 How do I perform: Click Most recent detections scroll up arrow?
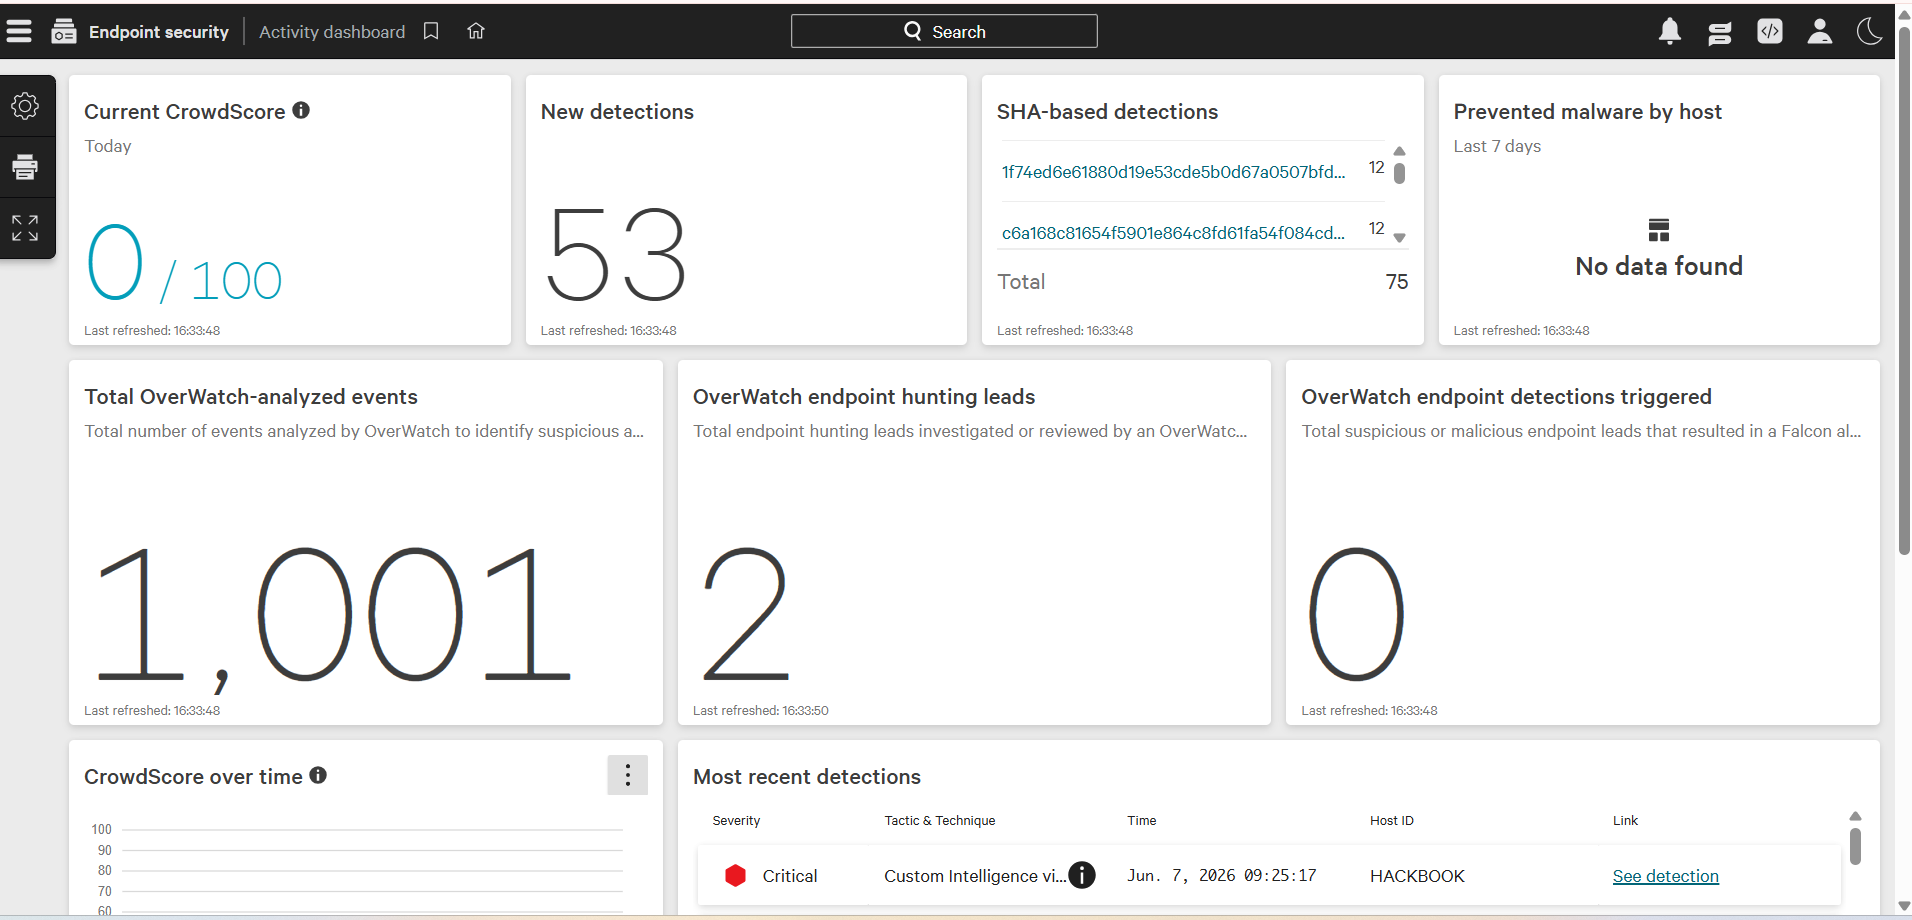click(x=1855, y=816)
